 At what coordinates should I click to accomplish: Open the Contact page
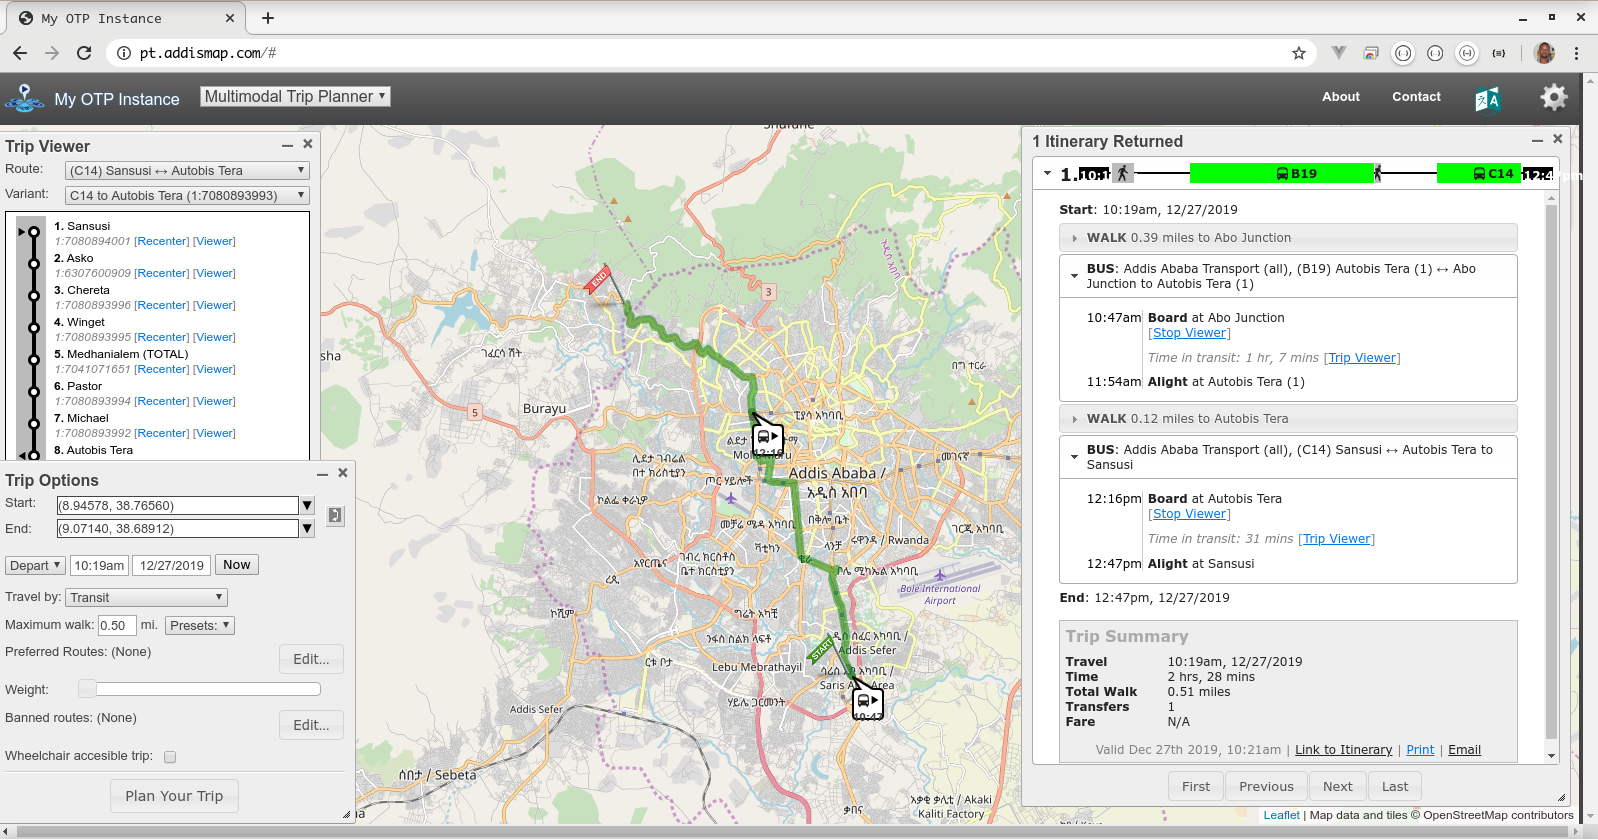[x=1416, y=97]
